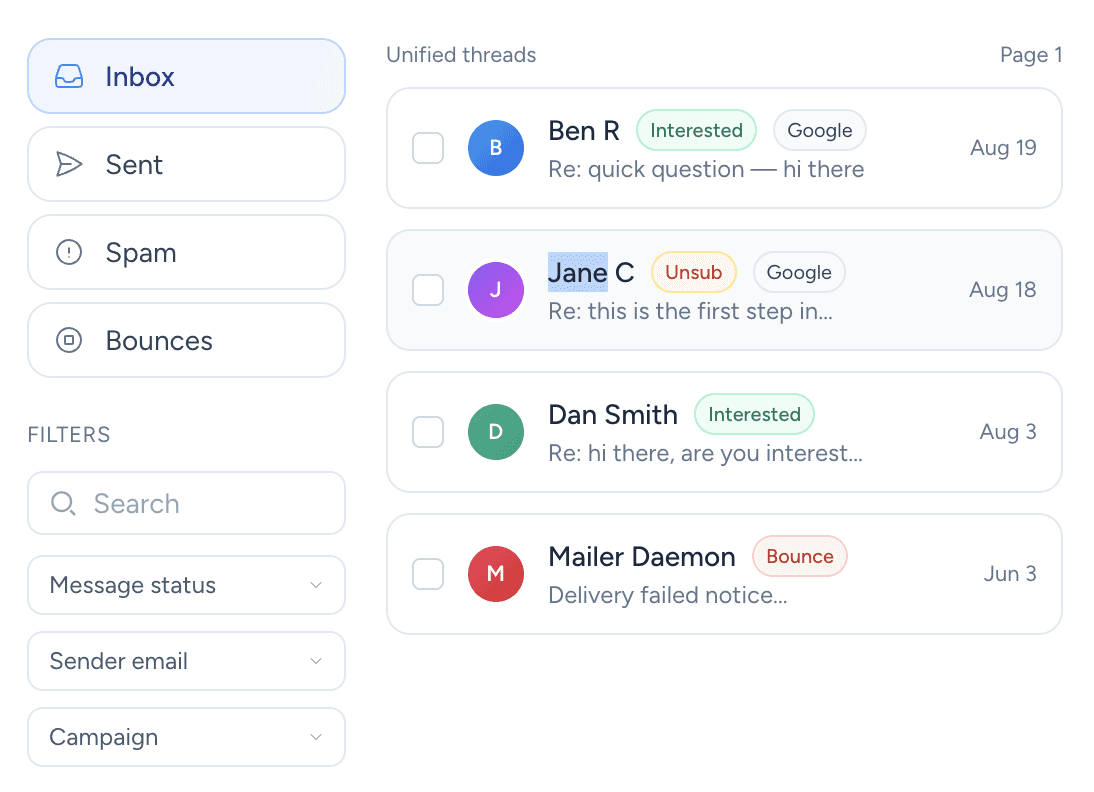Click the search magnifier icon

[x=62, y=503]
